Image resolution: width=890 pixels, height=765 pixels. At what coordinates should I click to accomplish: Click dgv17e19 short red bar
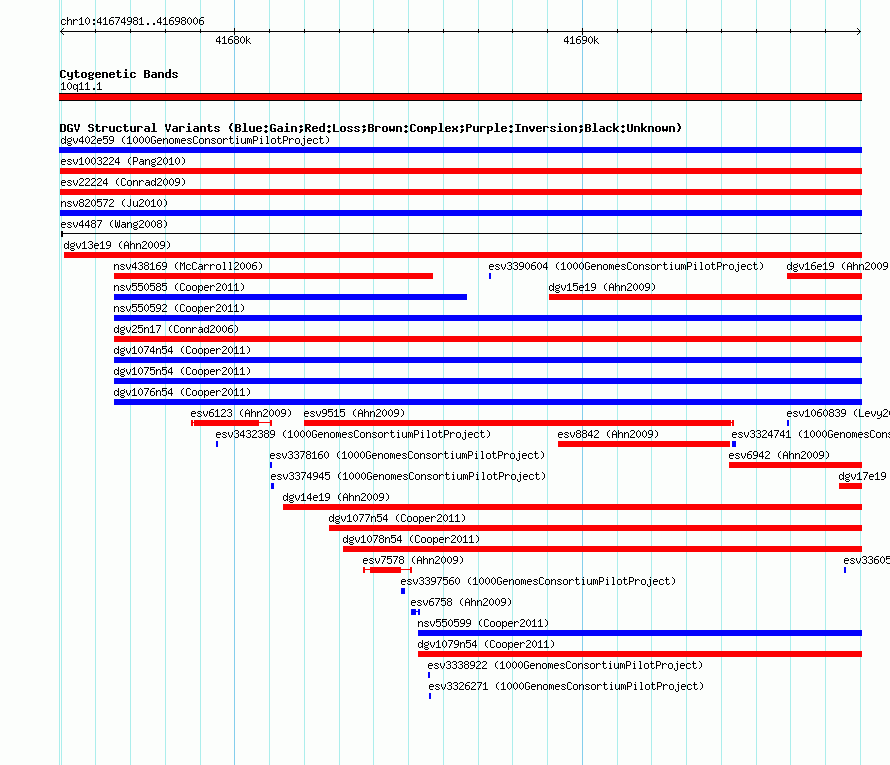click(x=850, y=486)
